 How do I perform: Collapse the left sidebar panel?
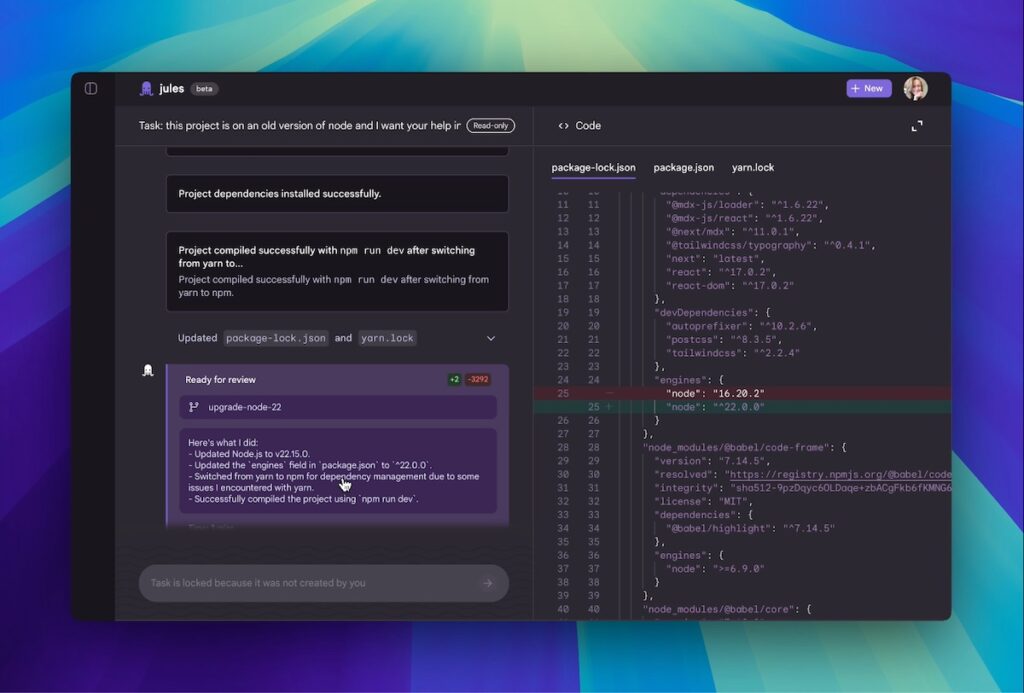(x=90, y=88)
